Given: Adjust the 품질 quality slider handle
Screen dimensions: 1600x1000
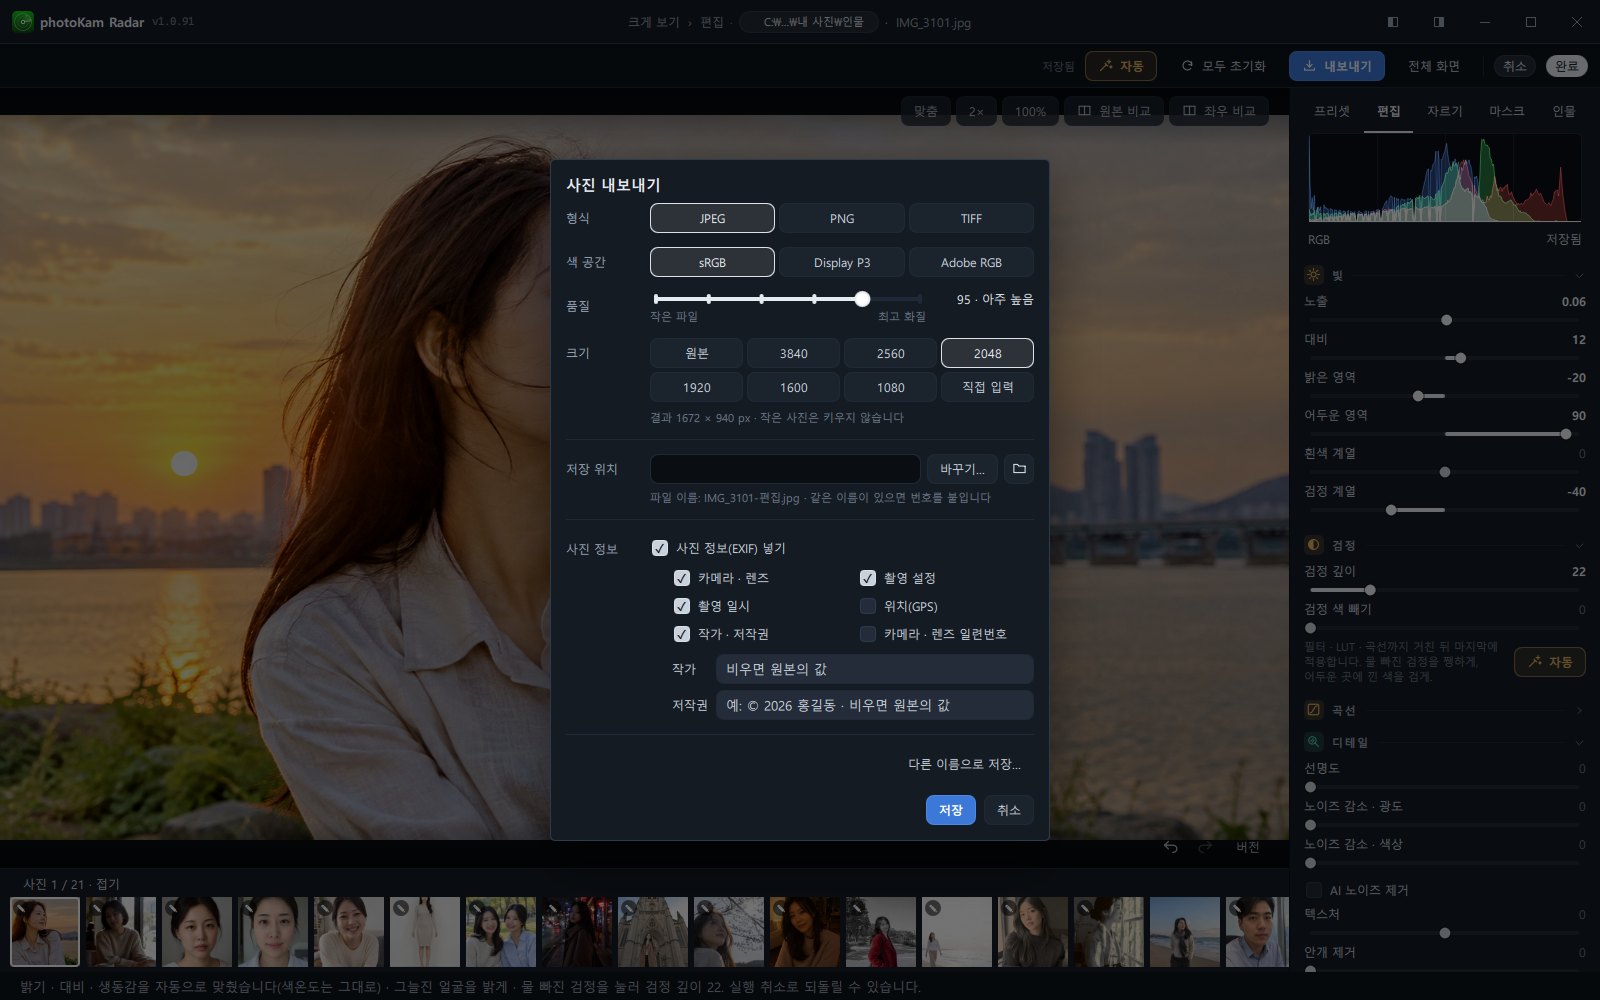Looking at the screenshot, I should (x=862, y=299).
